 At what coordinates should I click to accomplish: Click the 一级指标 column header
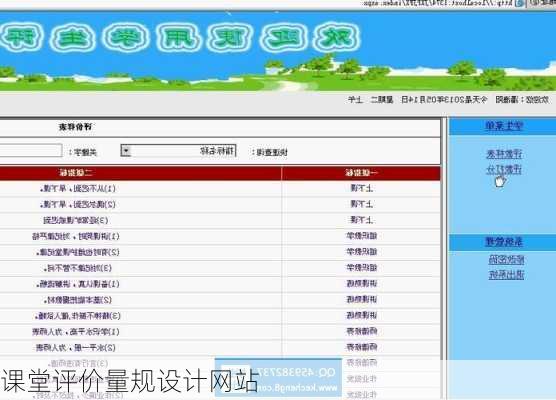(x=361, y=173)
